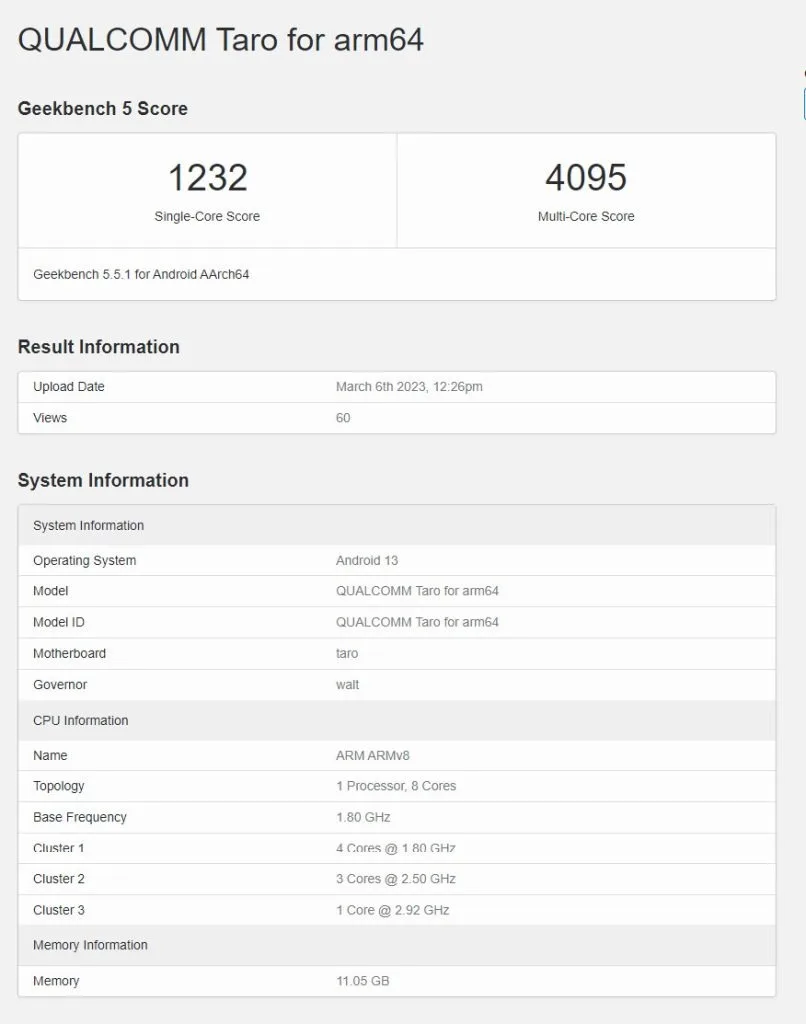
Task: Click the Base Frequency value 1.80 GHz
Action: pyautogui.click(x=363, y=817)
